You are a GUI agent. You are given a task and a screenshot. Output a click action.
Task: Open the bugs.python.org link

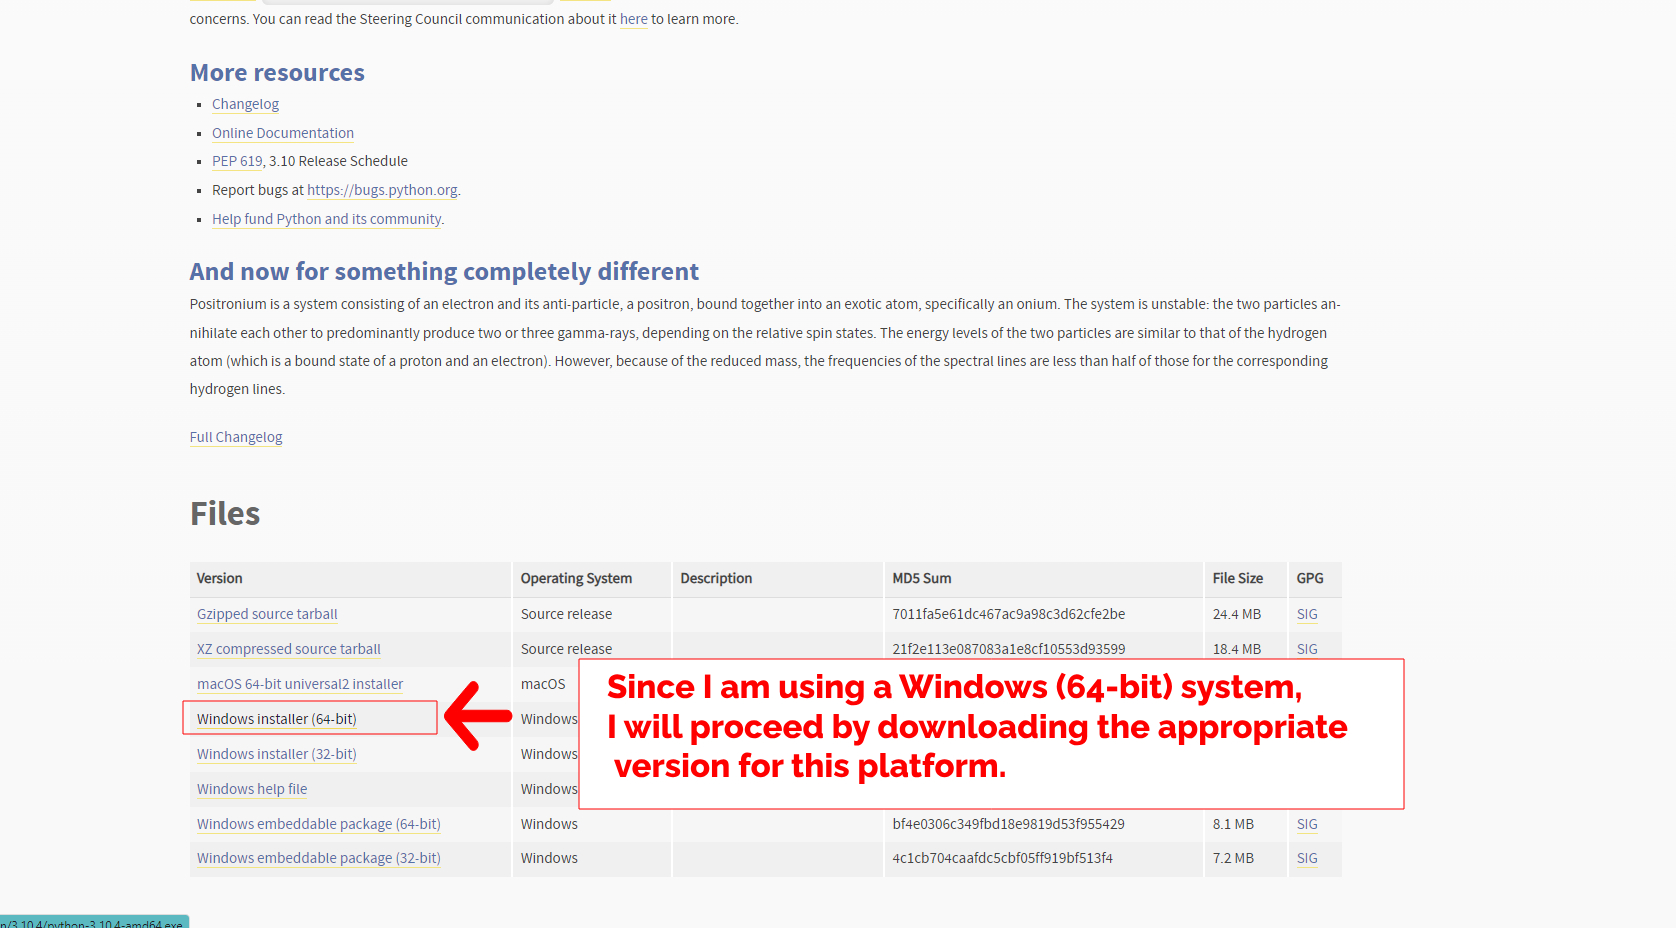pos(382,190)
